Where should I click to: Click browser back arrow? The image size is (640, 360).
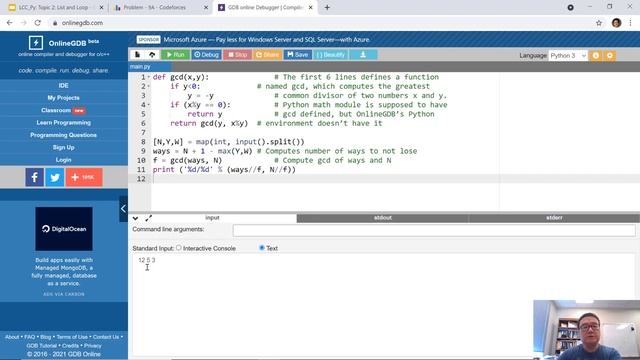[x=10, y=23]
